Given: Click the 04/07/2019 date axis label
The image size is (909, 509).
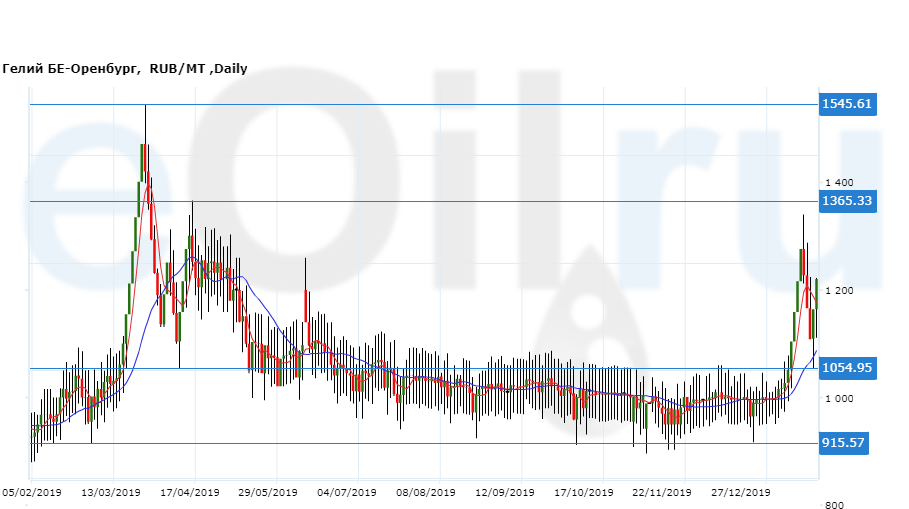Looking at the screenshot, I should click(346, 493).
